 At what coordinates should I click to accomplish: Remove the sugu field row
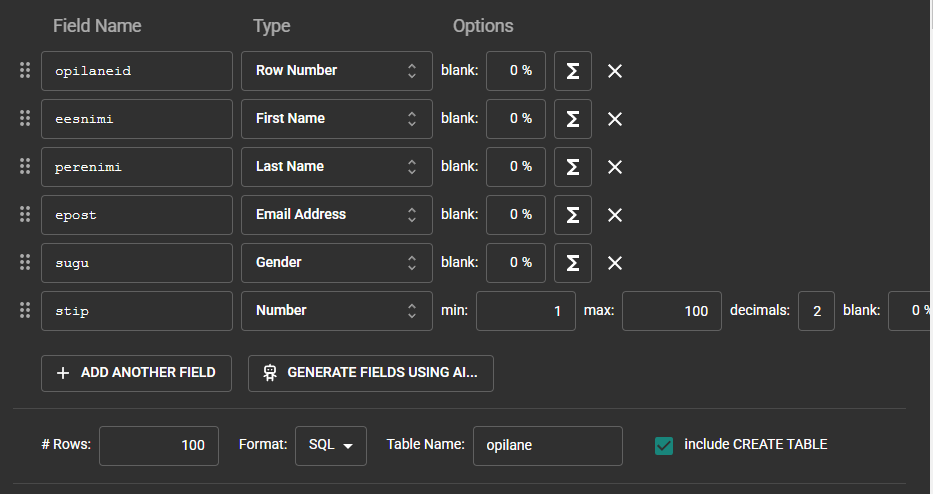pos(615,263)
